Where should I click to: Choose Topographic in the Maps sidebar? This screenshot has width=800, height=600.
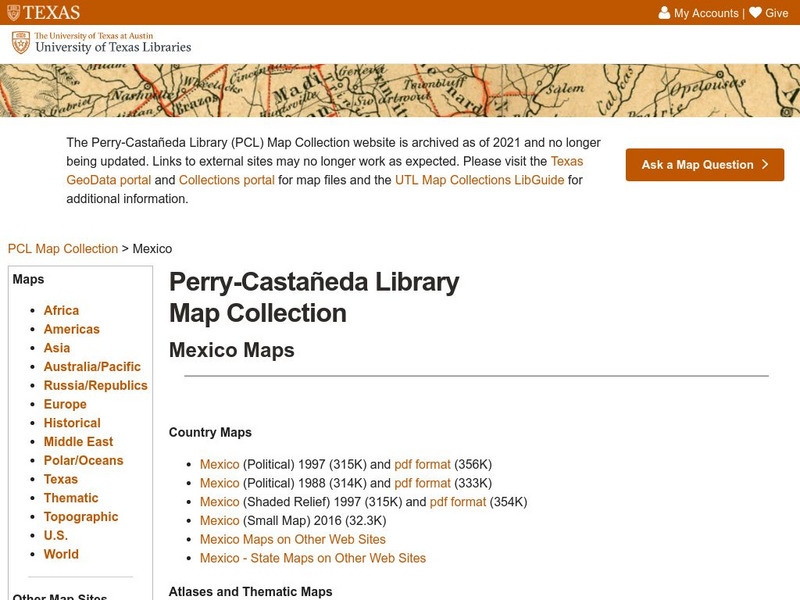point(81,517)
